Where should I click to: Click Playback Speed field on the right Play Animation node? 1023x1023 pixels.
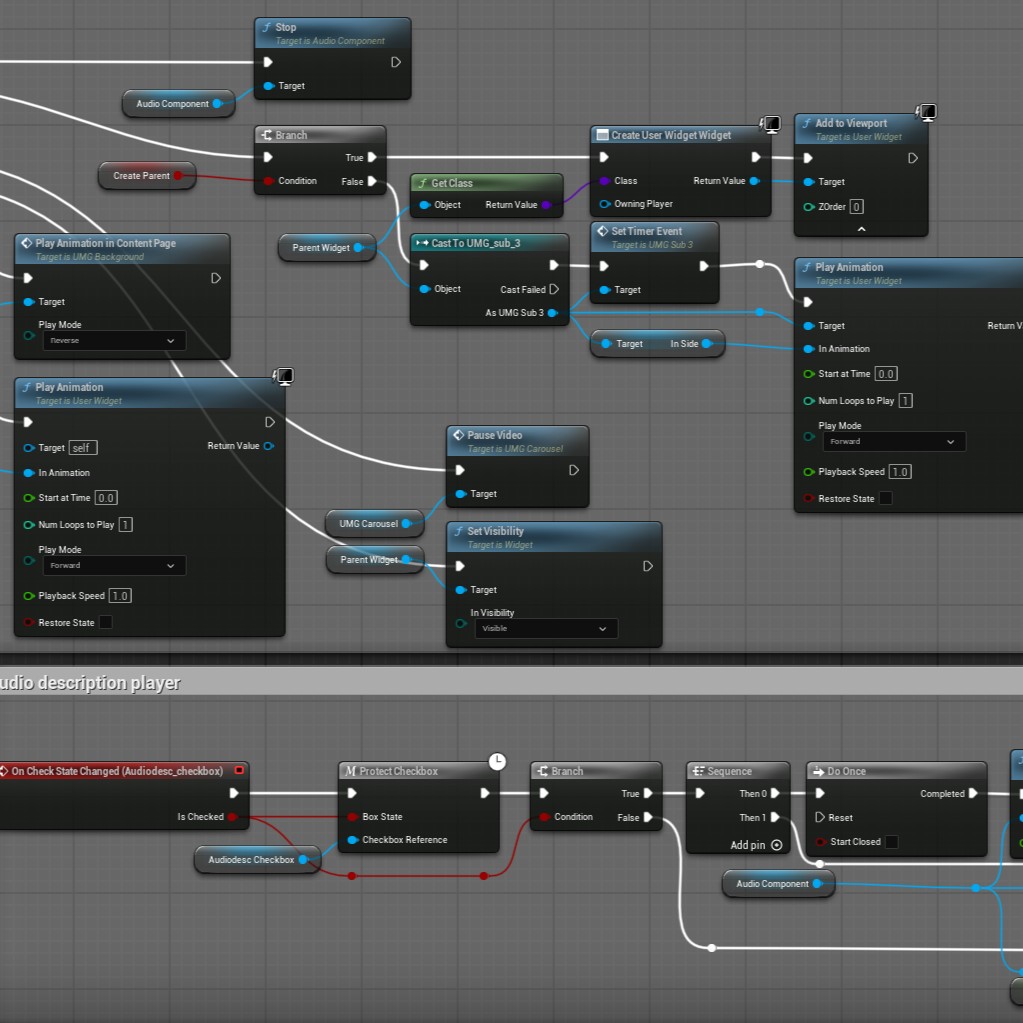pyautogui.click(x=900, y=472)
